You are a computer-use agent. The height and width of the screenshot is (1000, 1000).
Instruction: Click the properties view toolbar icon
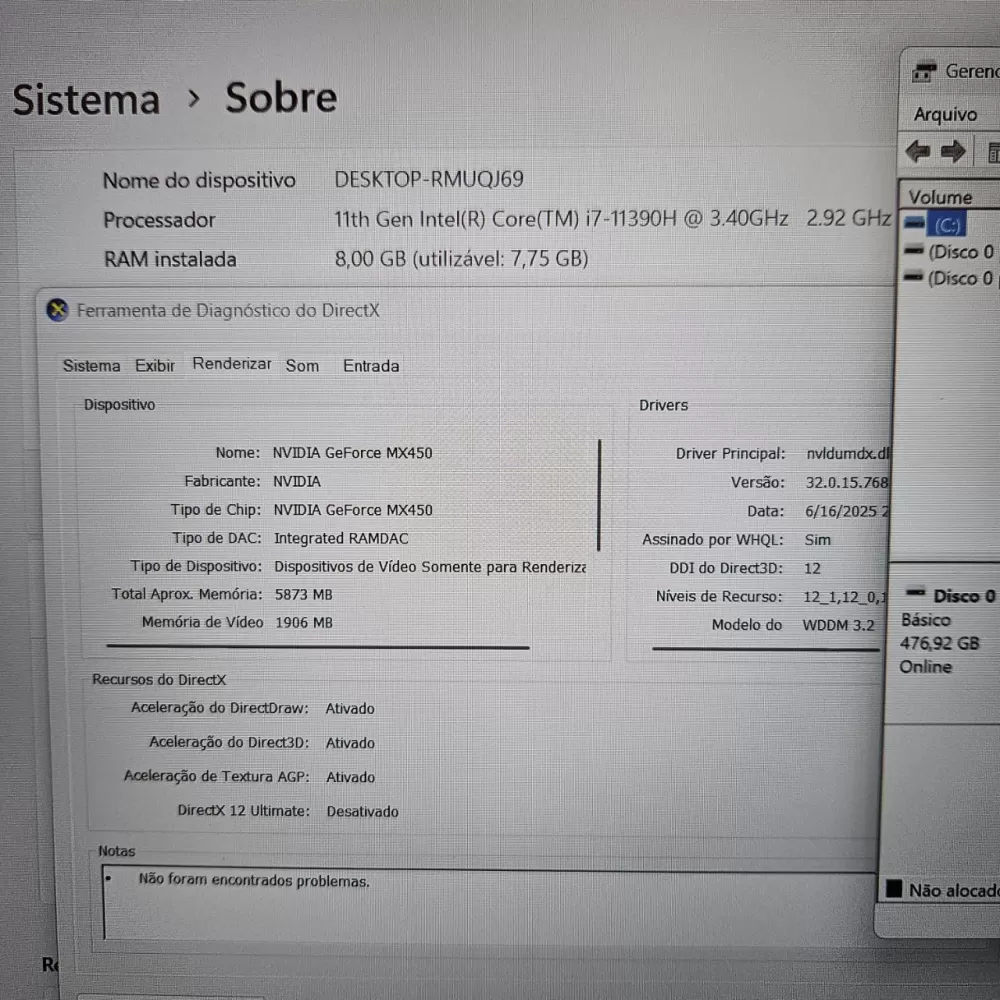[x=993, y=152]
